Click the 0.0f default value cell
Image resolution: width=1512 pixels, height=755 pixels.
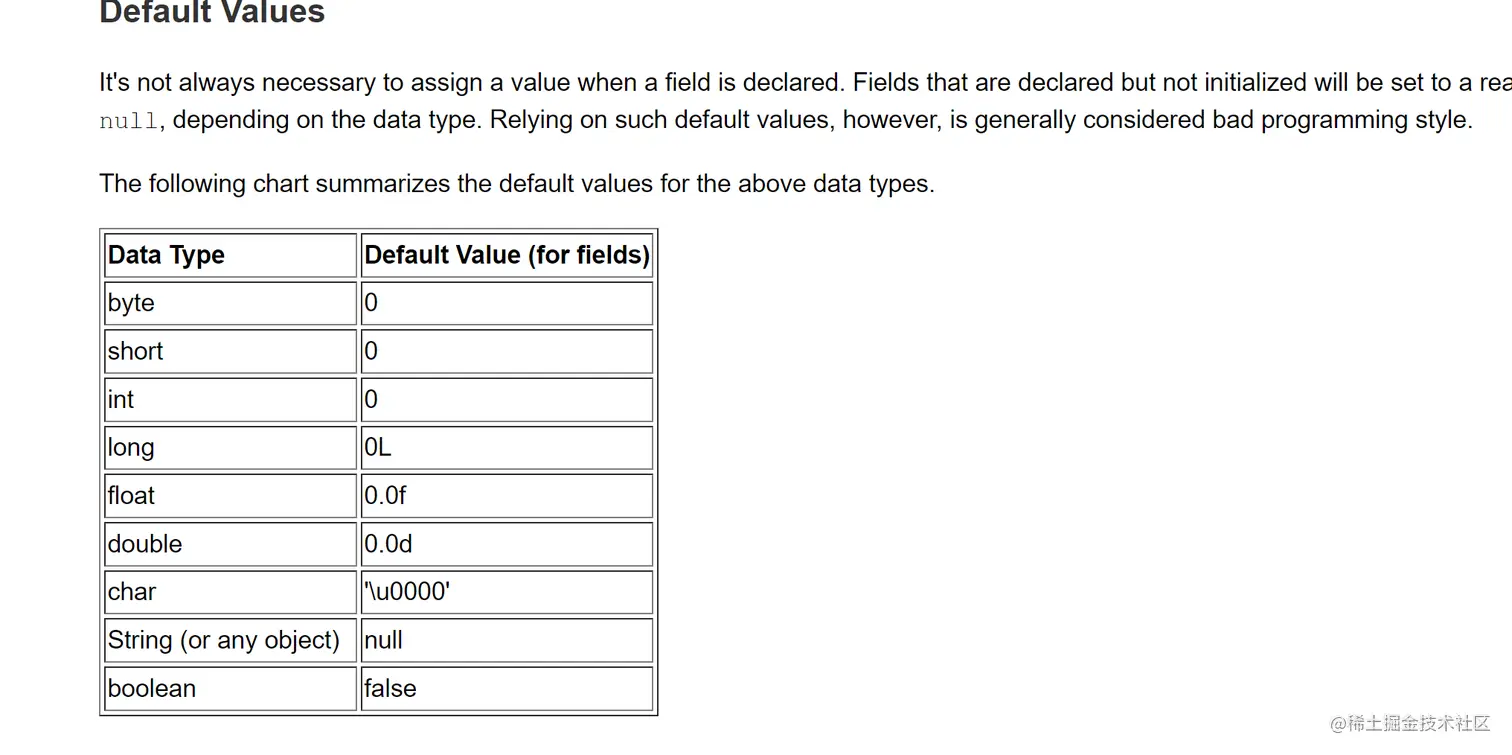[x=507, y=495]
